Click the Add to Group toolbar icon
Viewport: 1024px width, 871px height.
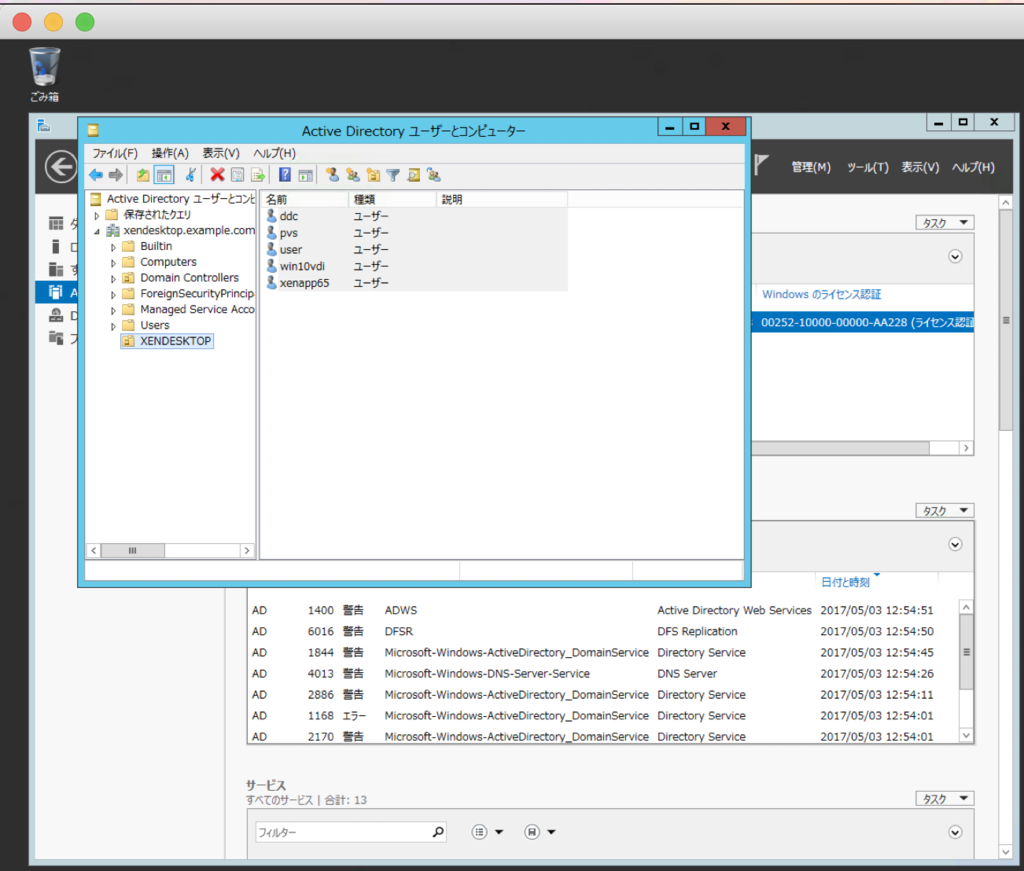434,175
